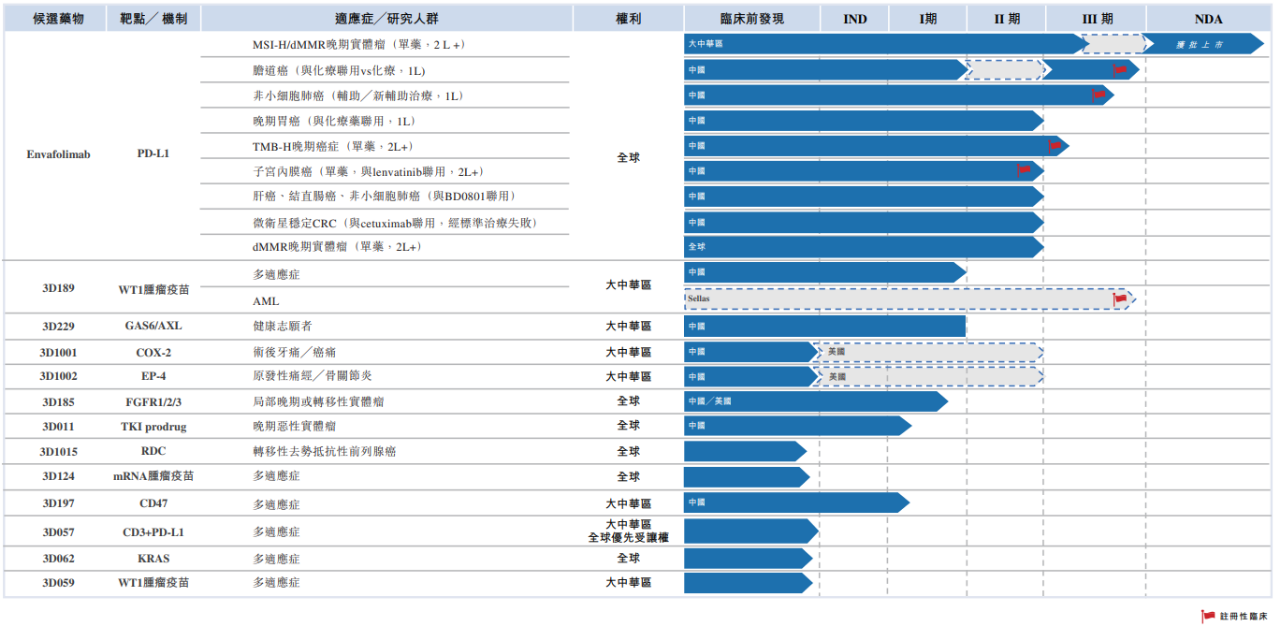
Task: Click the dashed 美國 bar in COX-2 row
Action: tap(929, 351)
